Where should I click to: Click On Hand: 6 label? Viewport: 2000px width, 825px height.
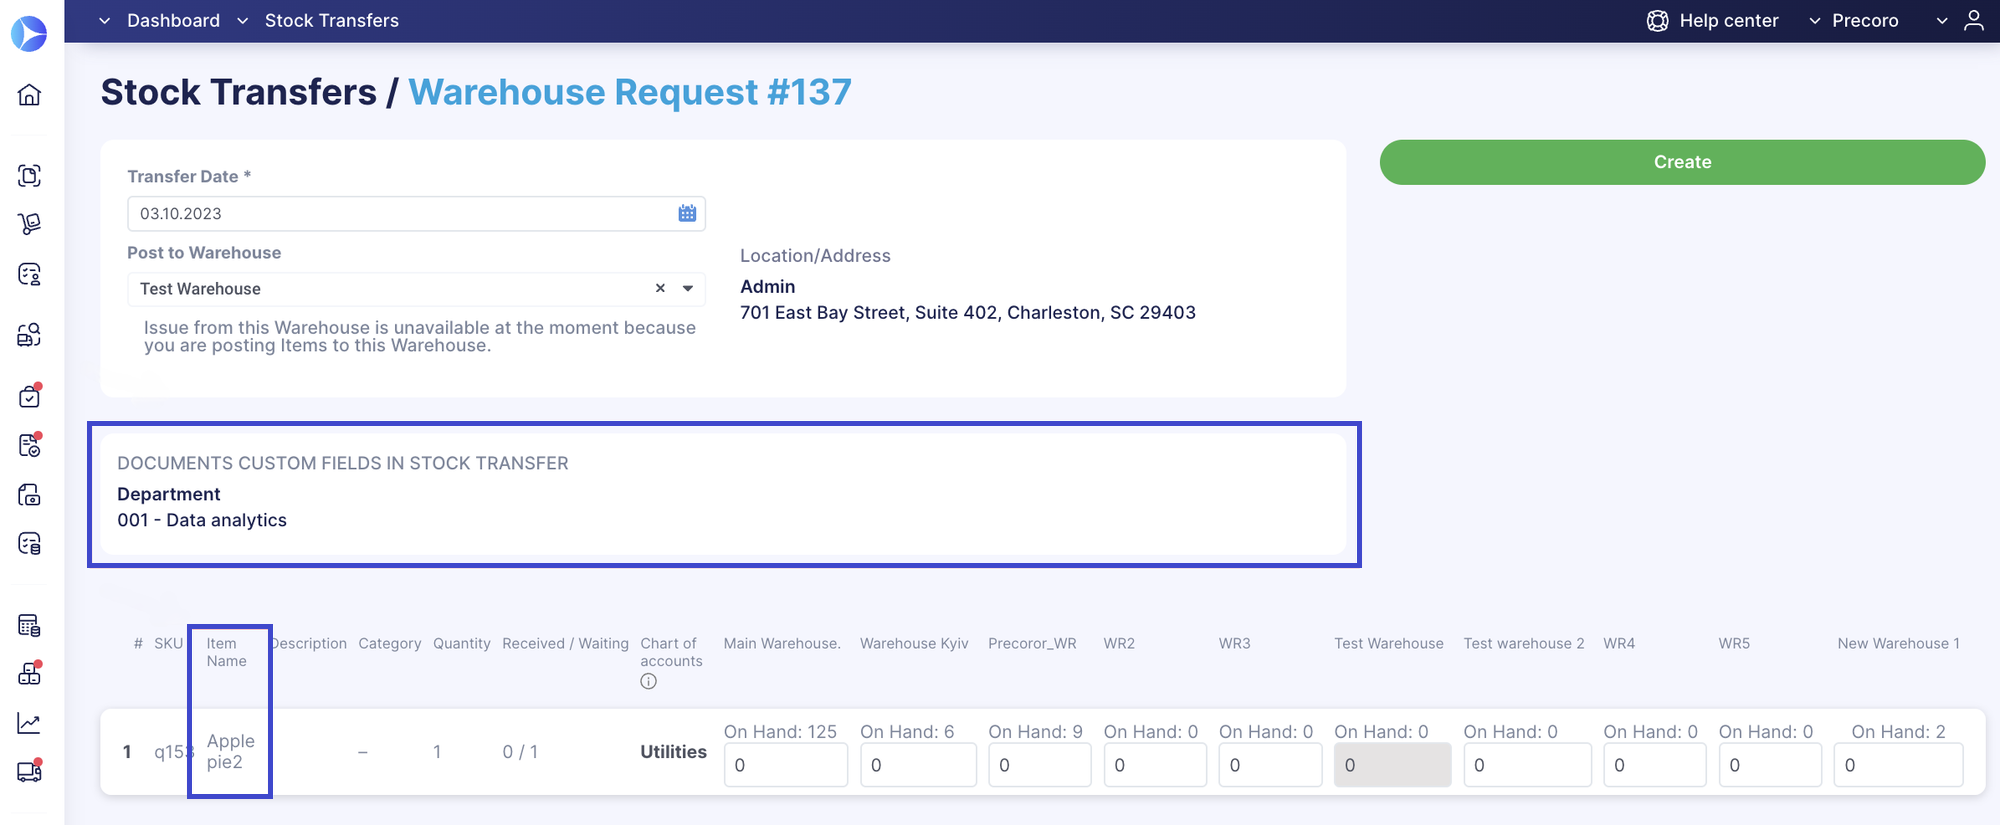tap(907, 732)
